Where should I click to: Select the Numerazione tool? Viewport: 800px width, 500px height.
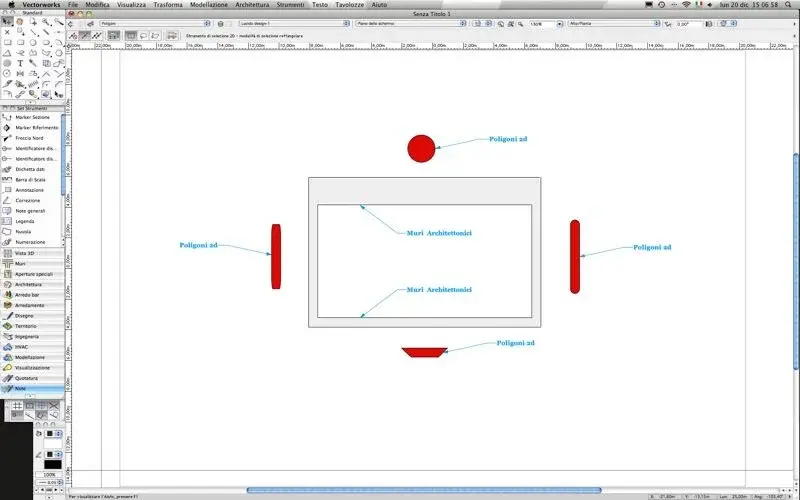(x=32, y=242)
